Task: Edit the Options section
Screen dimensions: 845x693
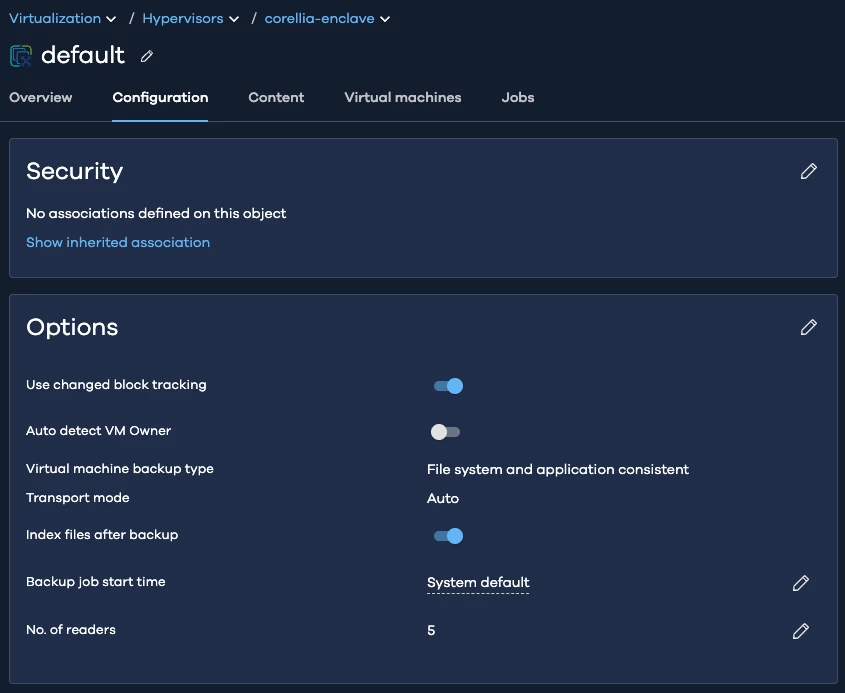Action: (809, 327)
